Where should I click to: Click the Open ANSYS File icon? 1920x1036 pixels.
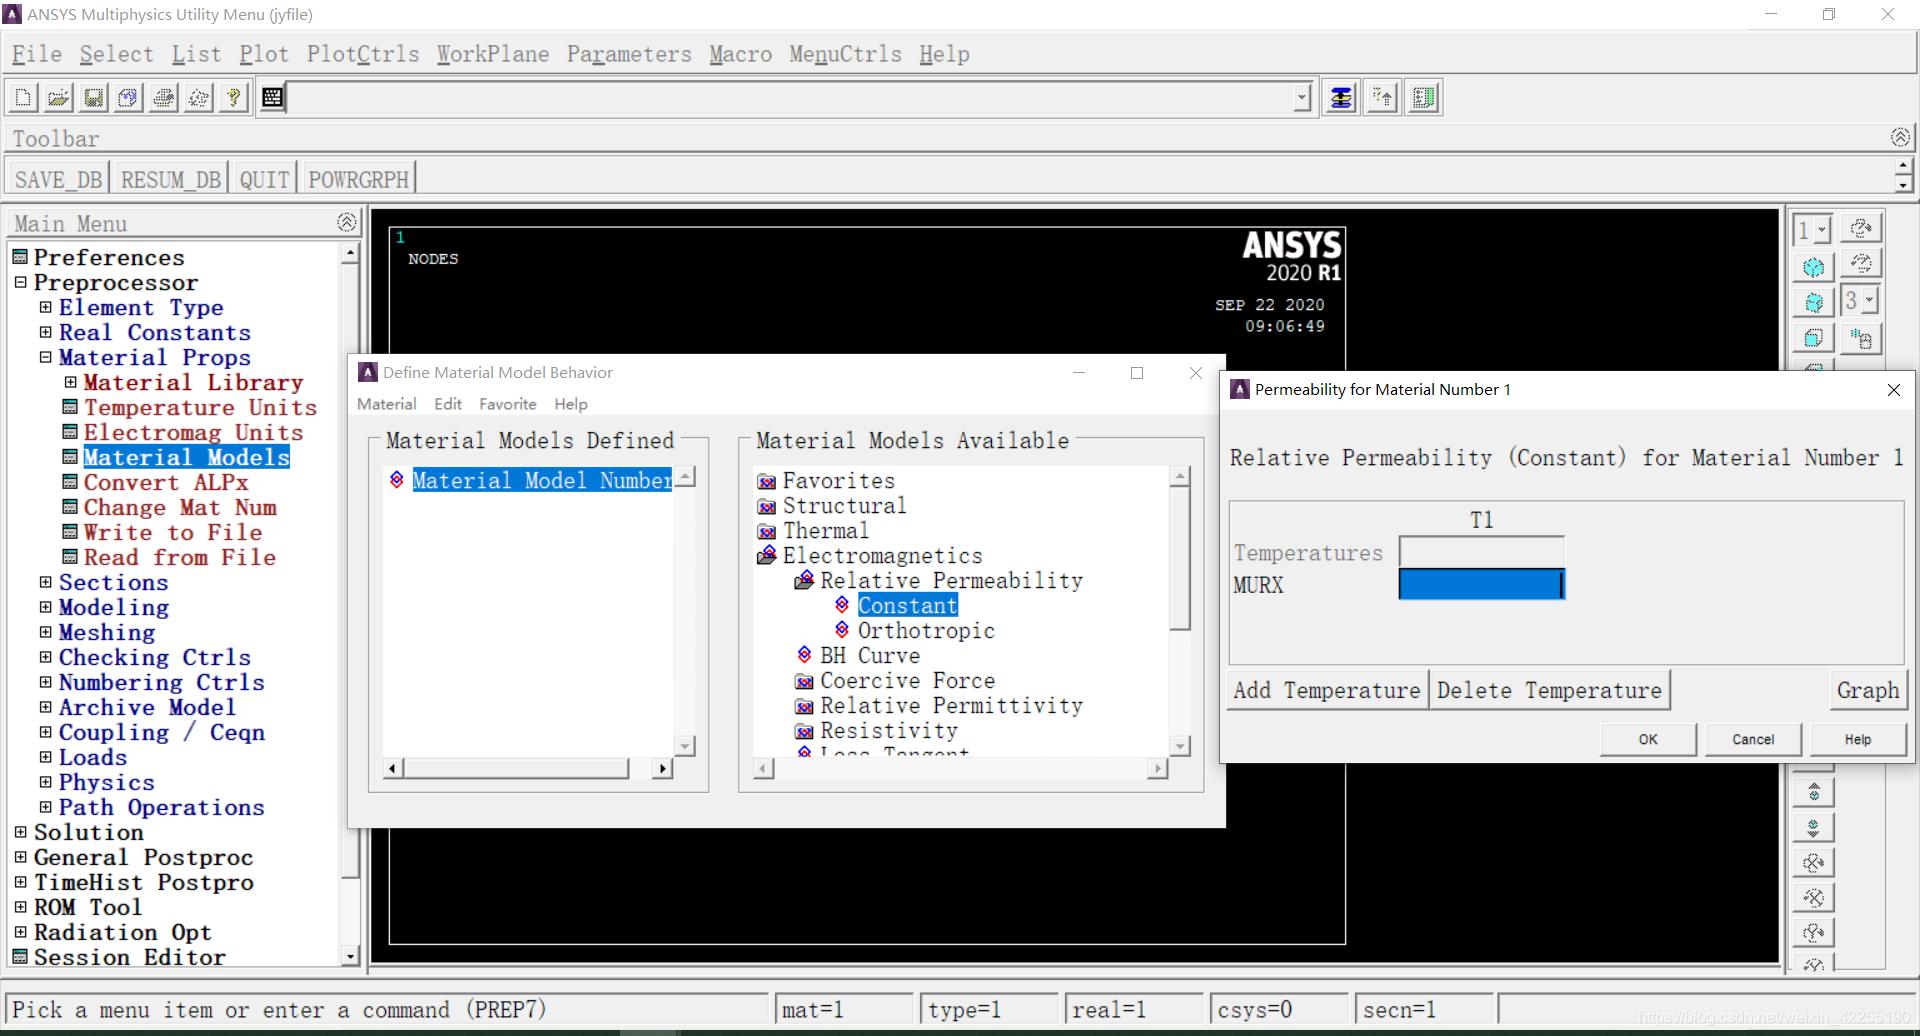pos(58,98)
